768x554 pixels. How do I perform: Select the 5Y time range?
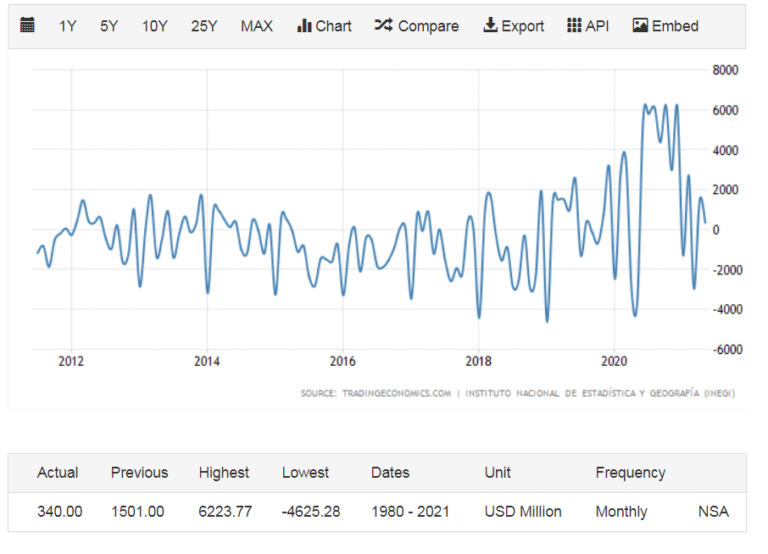click(x=109, y=26)
